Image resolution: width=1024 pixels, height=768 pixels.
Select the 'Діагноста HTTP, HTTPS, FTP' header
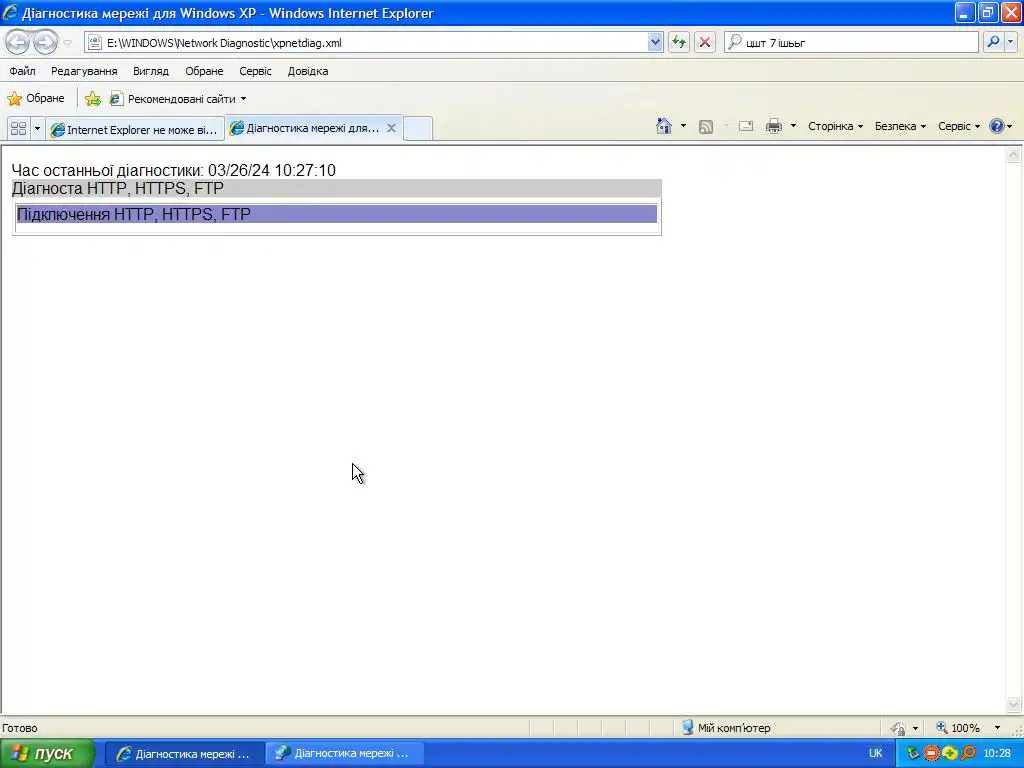coord(336,189)
